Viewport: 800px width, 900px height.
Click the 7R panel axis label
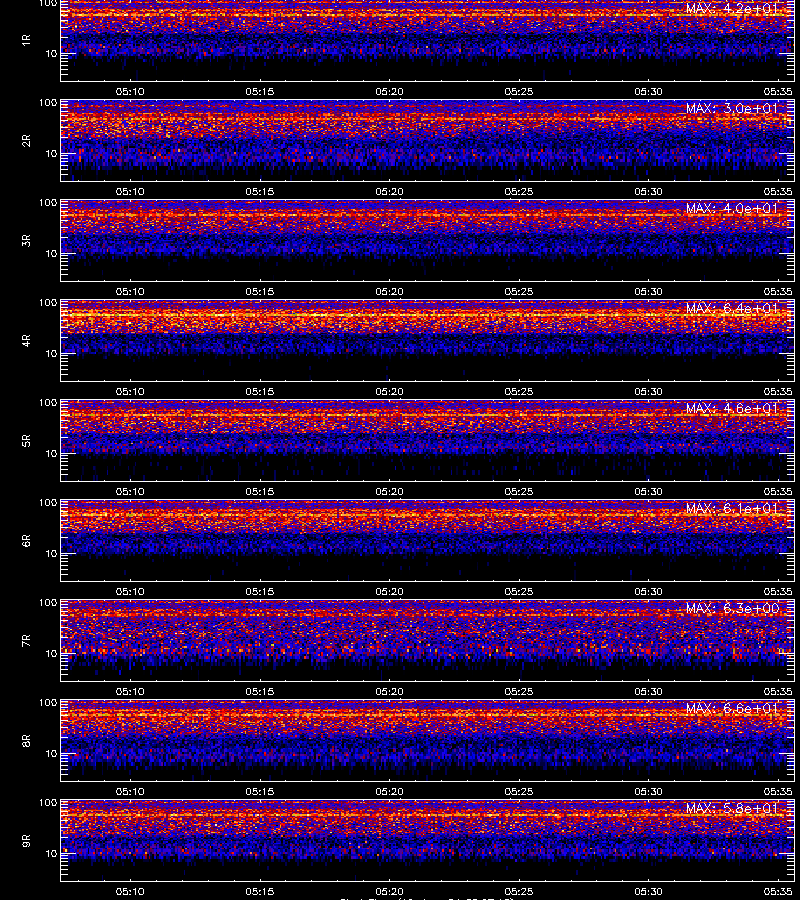26,641
